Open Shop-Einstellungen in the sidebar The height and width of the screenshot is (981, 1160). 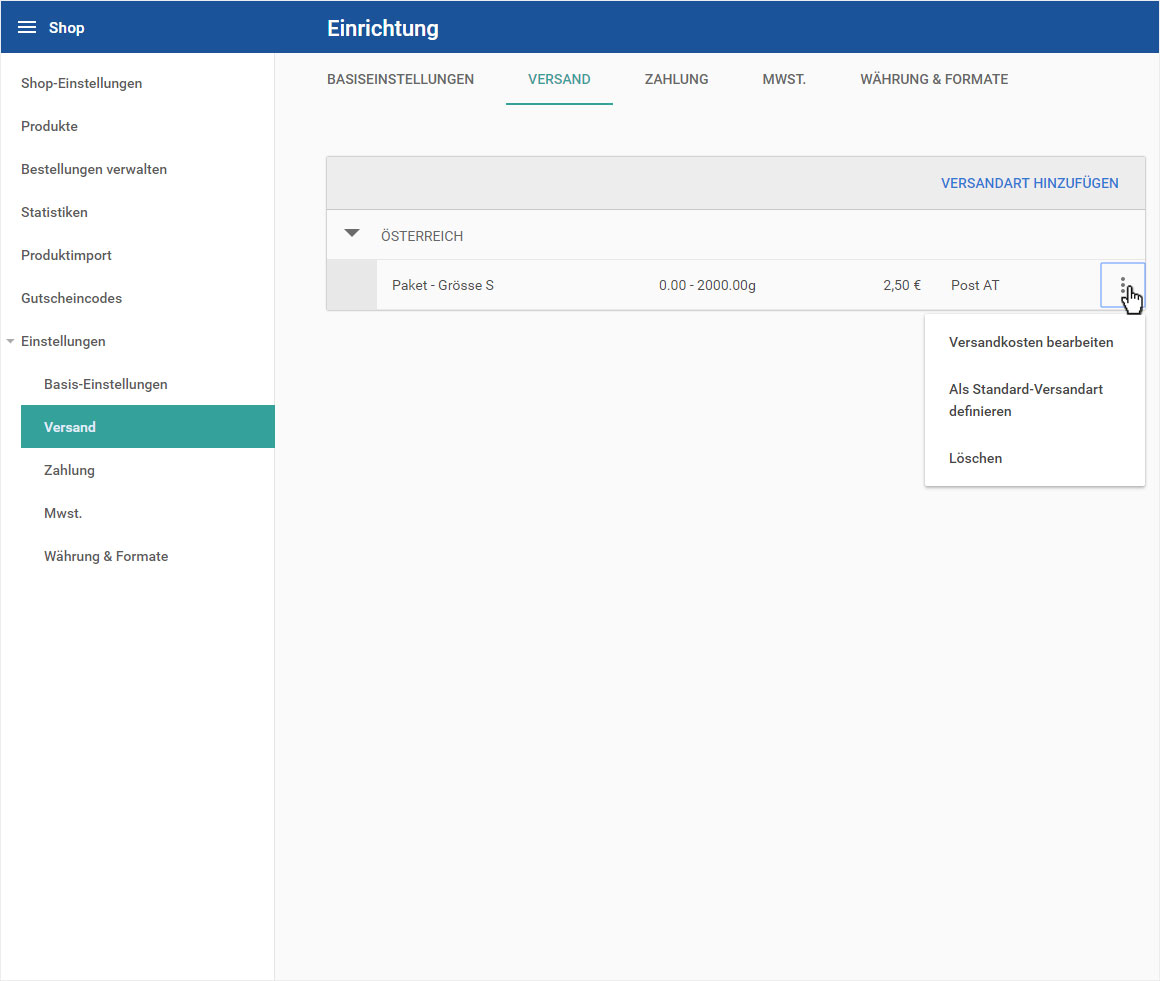tap(81, 84)
